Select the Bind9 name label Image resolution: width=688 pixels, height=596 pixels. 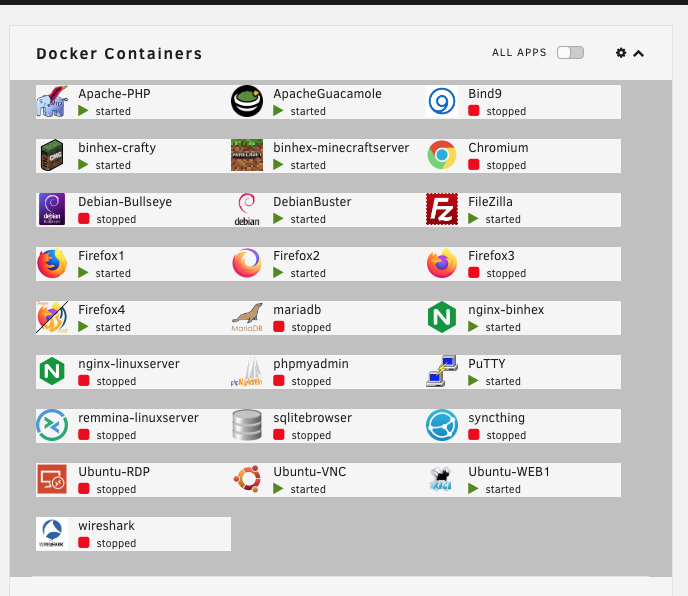[485, 94]
